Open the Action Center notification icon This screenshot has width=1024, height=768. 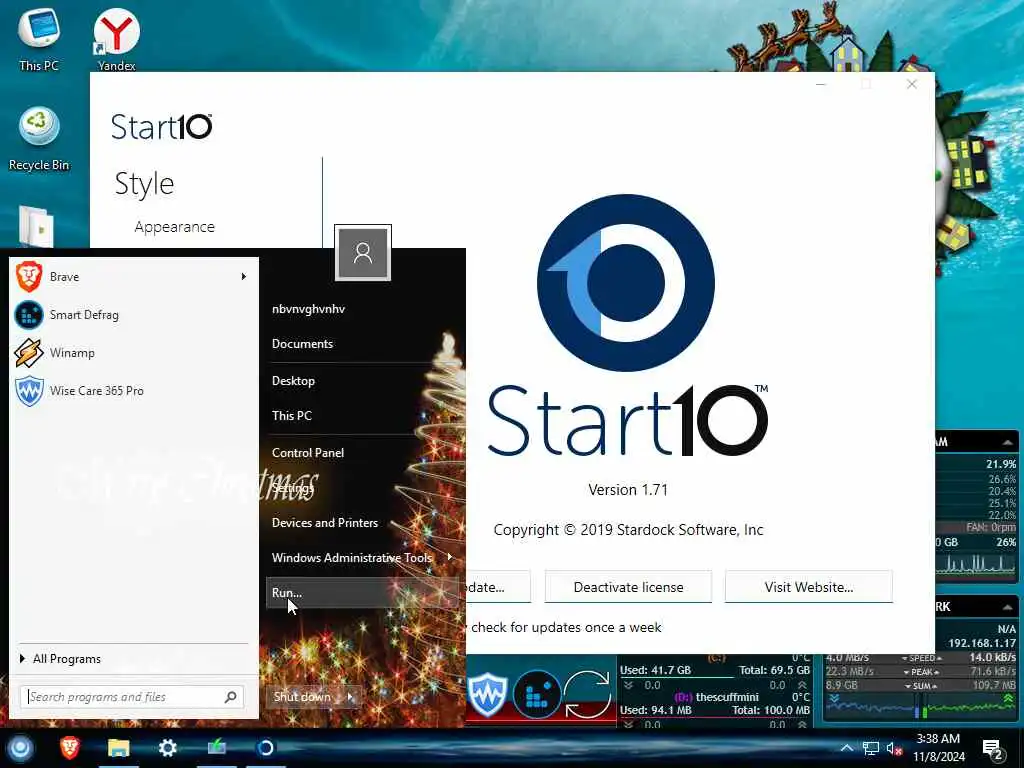tap(992, 749)
